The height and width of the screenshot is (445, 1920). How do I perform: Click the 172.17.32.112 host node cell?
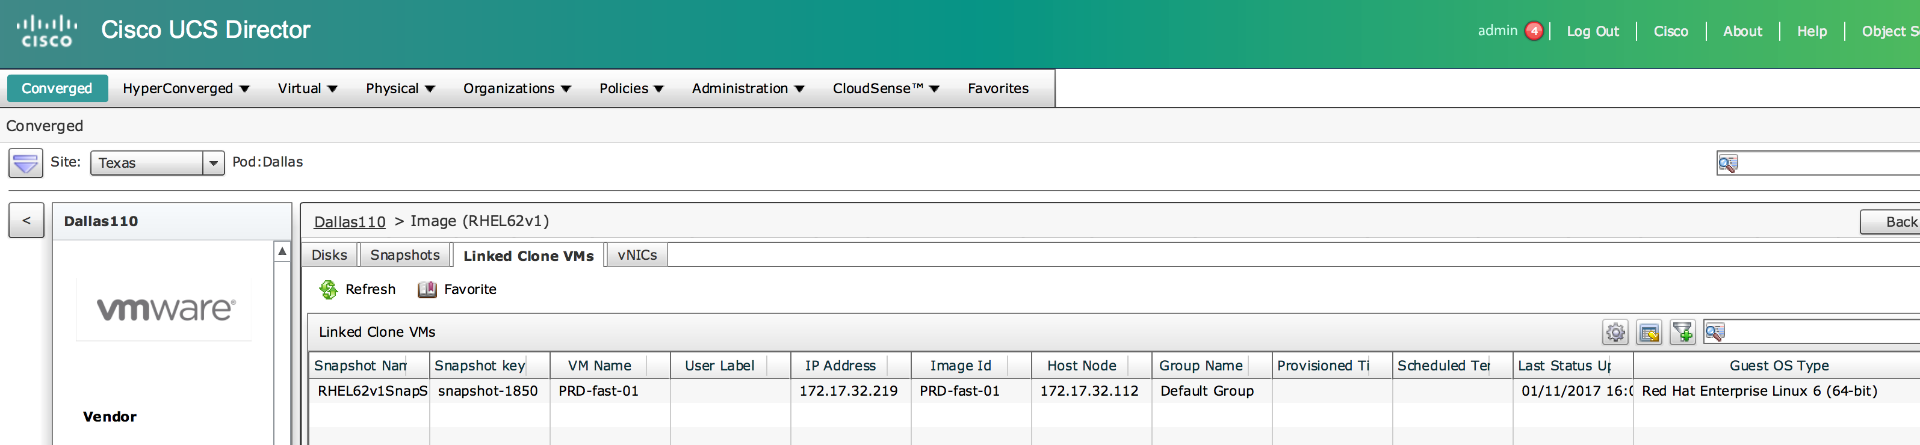[1091, 391]
